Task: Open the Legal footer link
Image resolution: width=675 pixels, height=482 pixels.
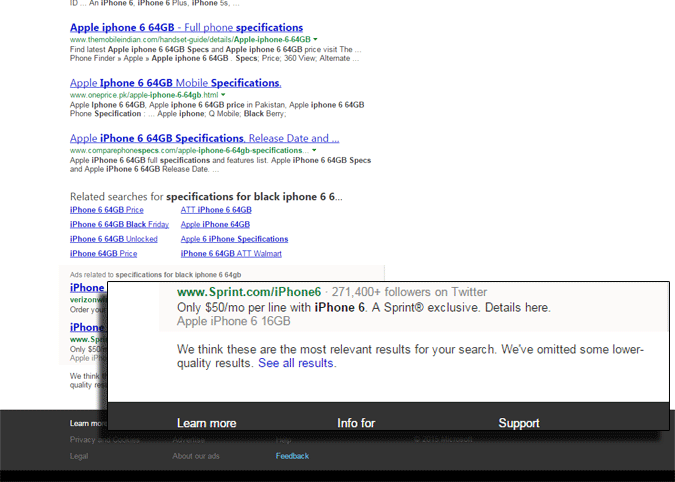Action: tap(79, 456)
